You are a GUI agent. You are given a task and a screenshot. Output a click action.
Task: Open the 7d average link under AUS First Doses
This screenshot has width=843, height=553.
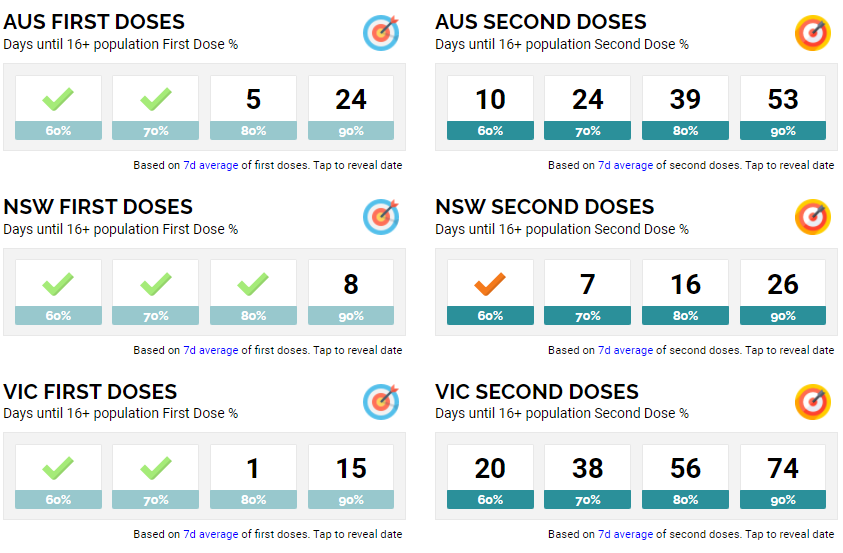point(211,166)
